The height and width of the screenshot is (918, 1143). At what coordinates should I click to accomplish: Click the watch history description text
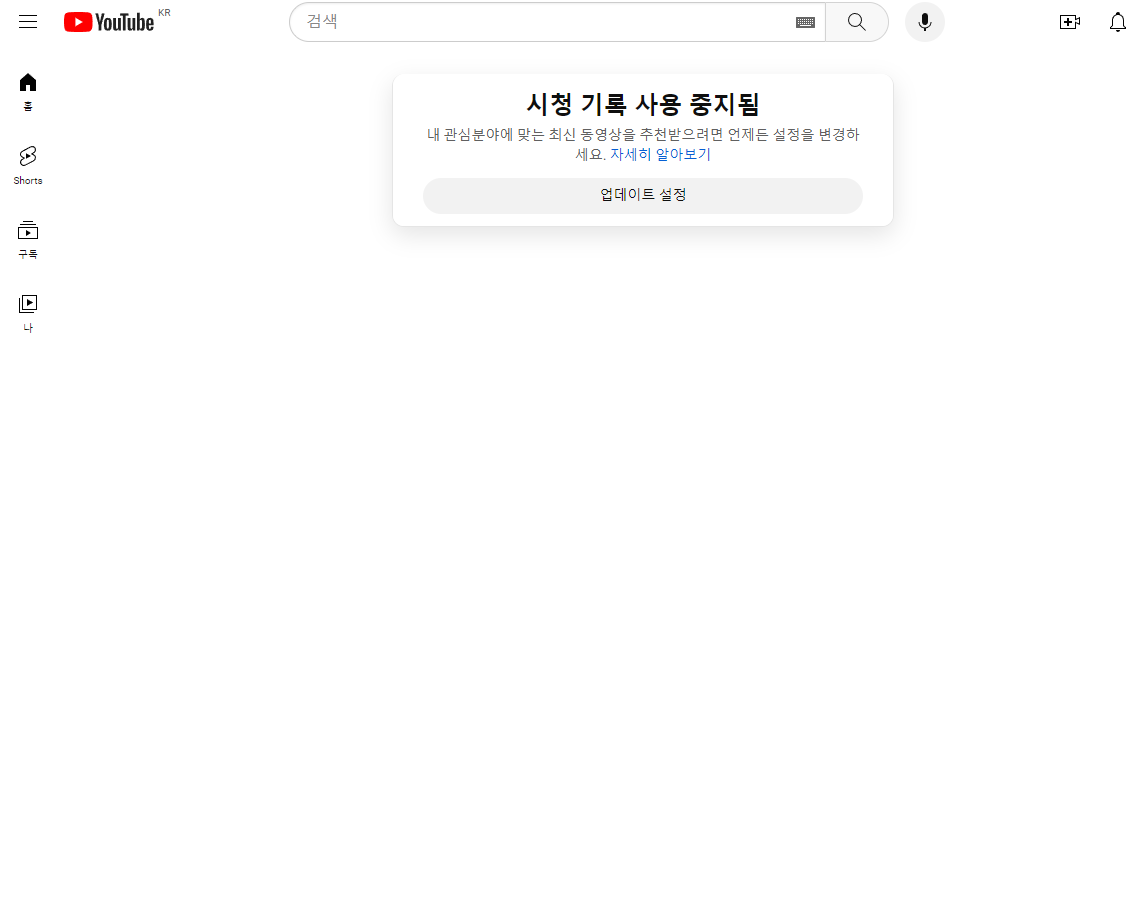(643, 135)
